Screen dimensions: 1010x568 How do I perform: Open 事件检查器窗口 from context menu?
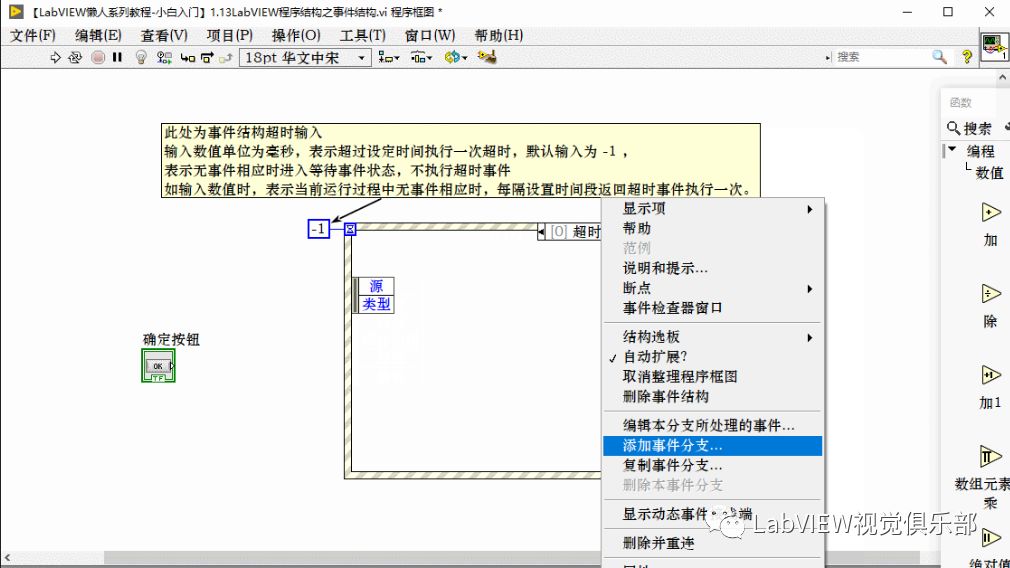point(713,308)
